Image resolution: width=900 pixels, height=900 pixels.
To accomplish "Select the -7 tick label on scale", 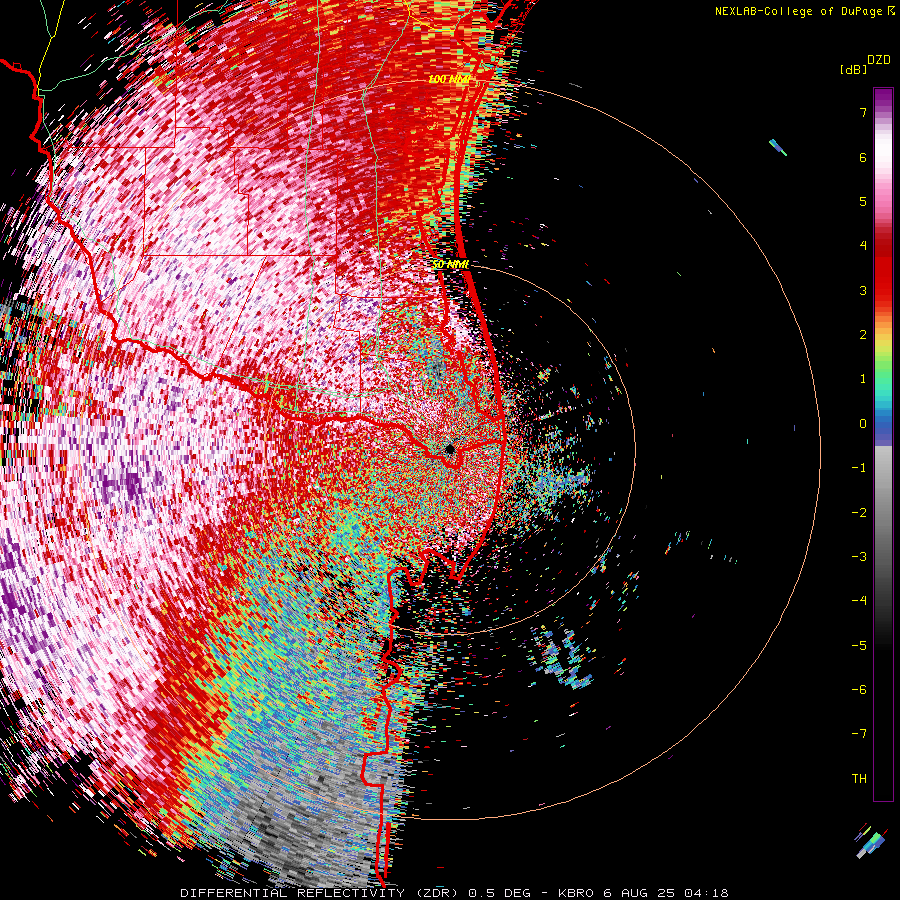I will (859, 734).
